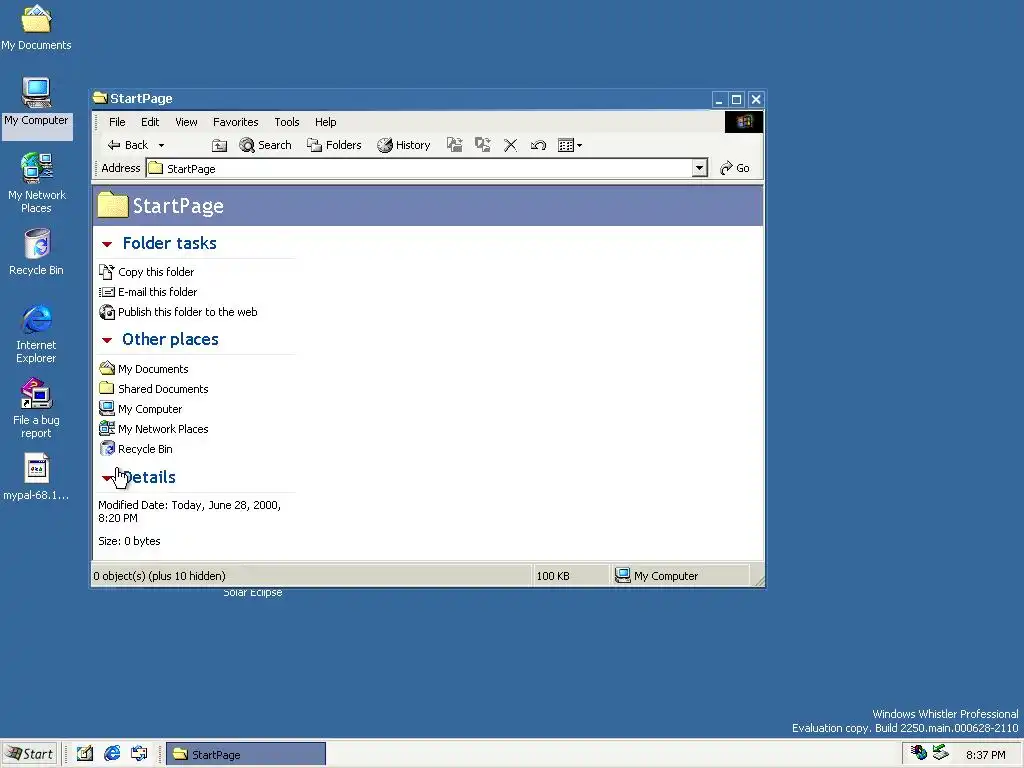Go back using the Back toolbar button

click(x=128, y=145)
